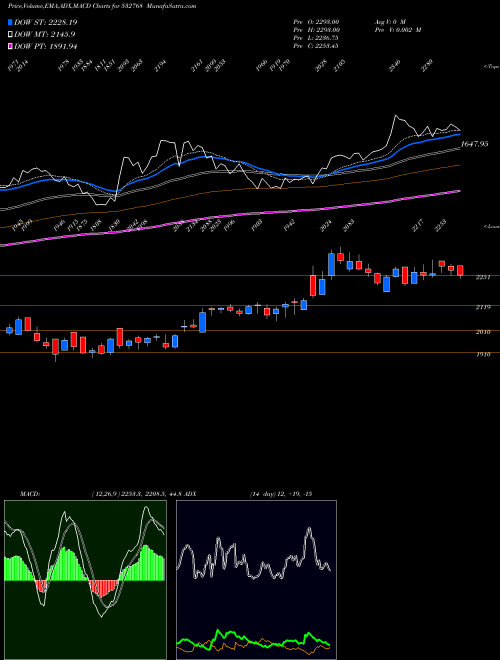Click the 1910 price level label

pos(483,355)
